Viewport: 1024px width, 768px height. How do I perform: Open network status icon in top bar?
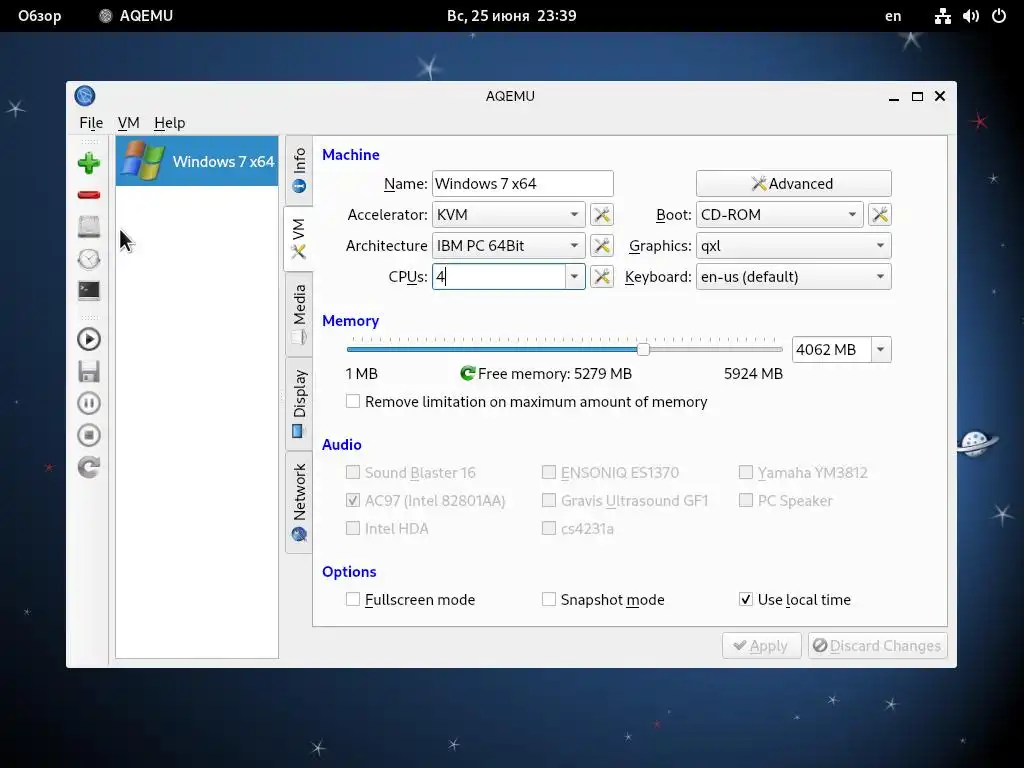coord(942,16)
